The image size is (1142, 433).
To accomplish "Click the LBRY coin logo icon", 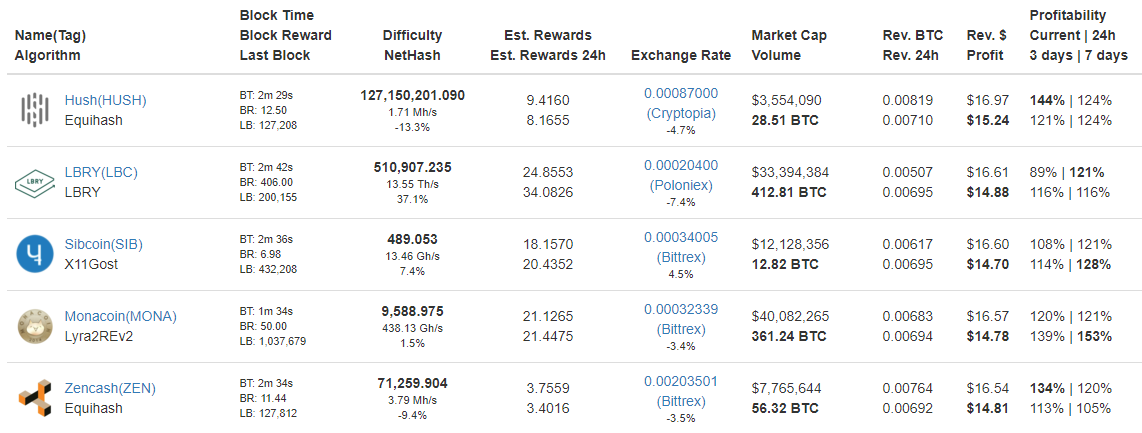I will tap(35, 182).
